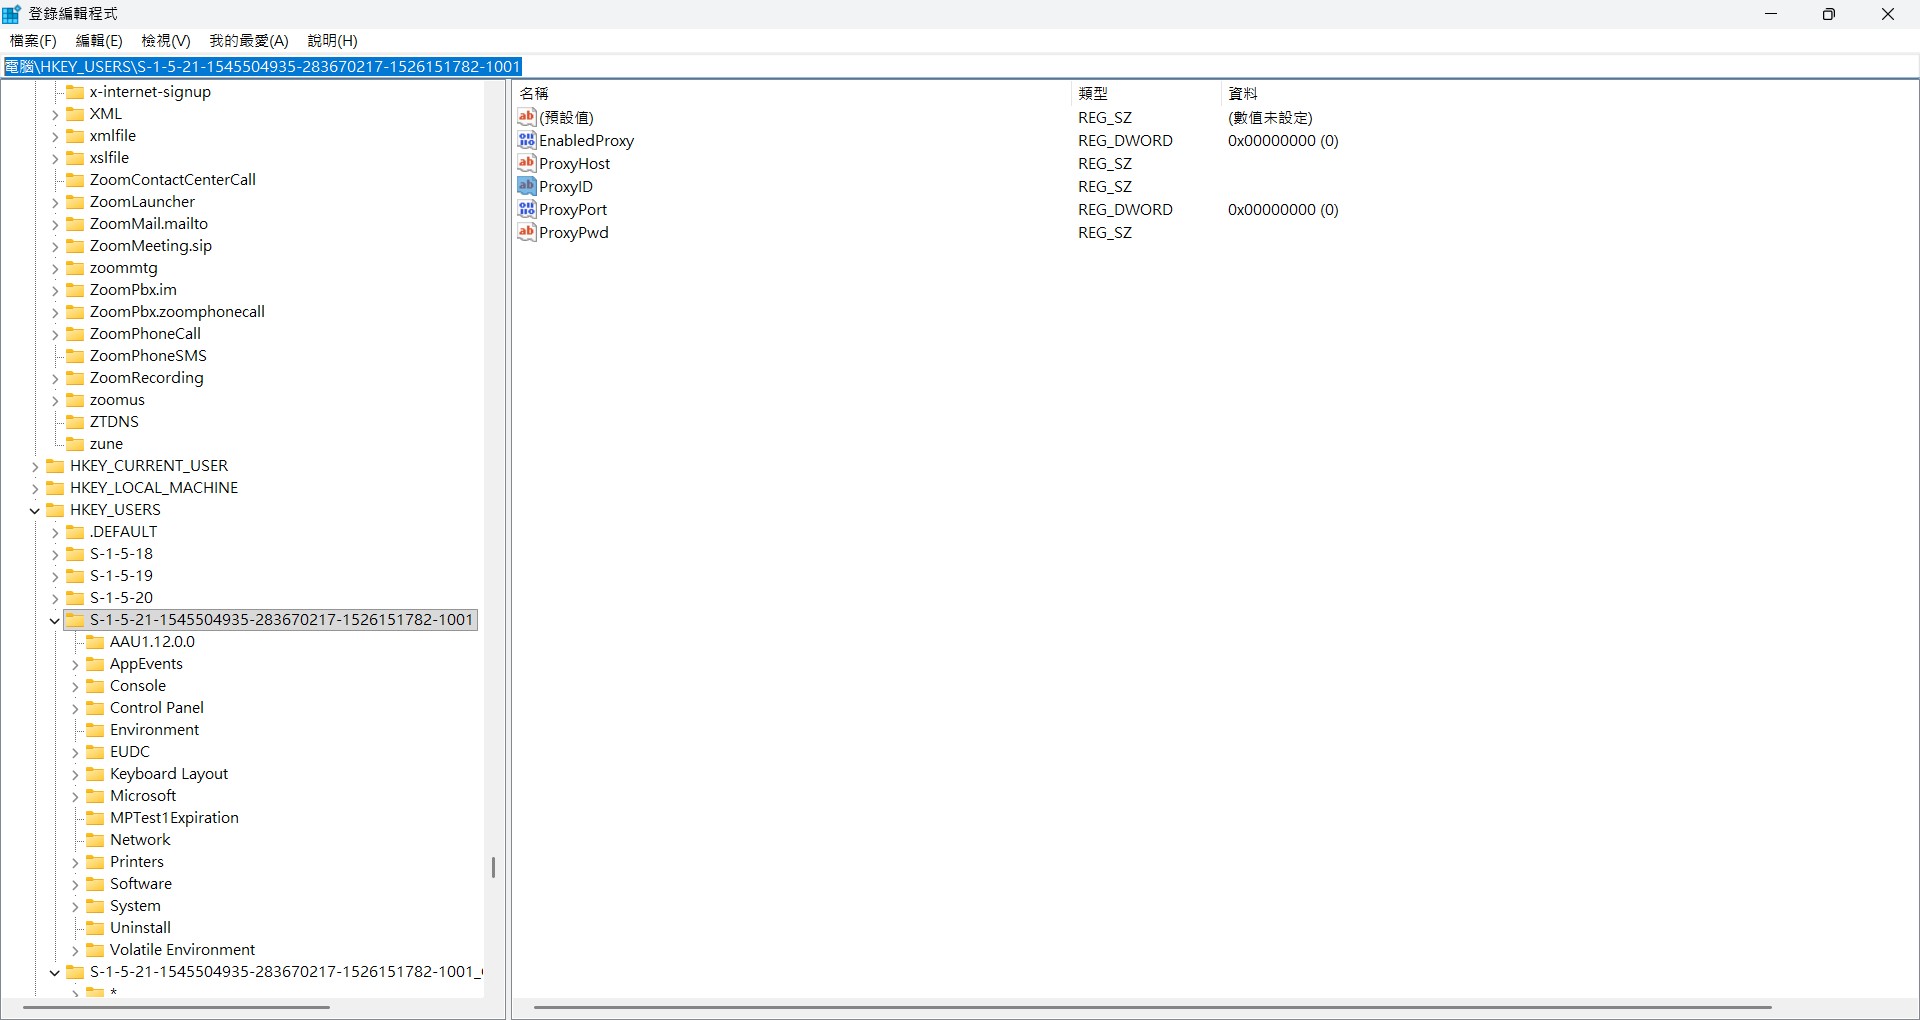Select the ProxyPwd string icon
The width and height of the screenshot is (1920, 1020).
[x=527, y=232]
